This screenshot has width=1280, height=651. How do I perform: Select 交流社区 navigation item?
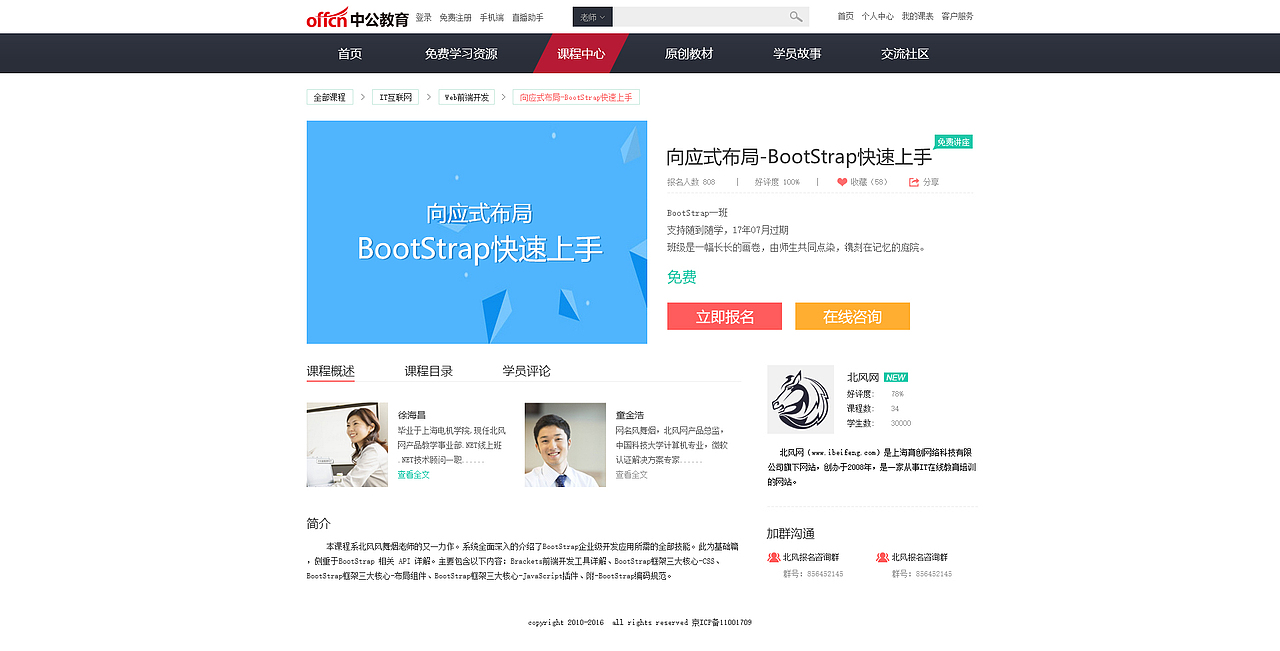tap(905, 54)
